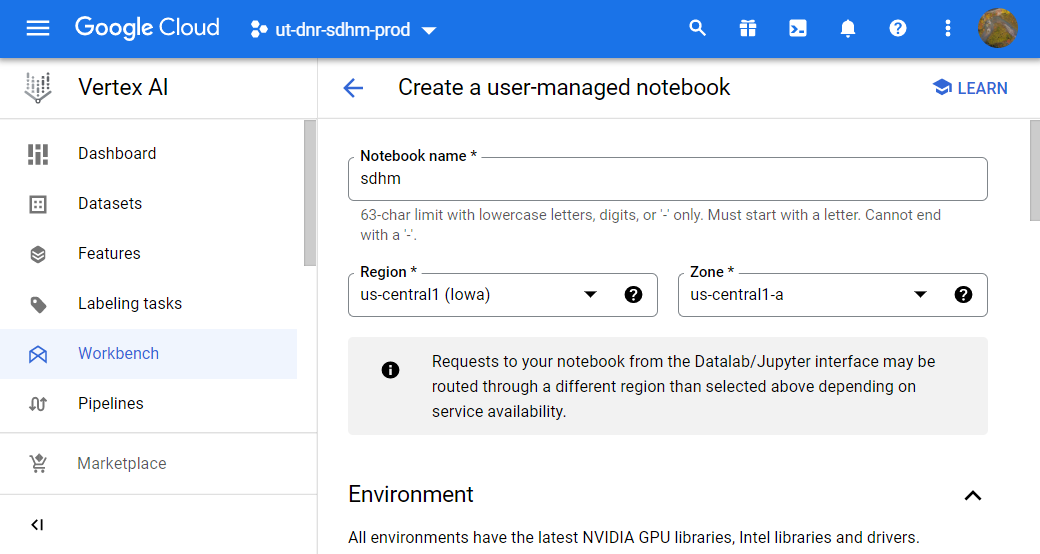Expand the Zone dropdown
The image size is (1040, 554).
click(920, 295)
